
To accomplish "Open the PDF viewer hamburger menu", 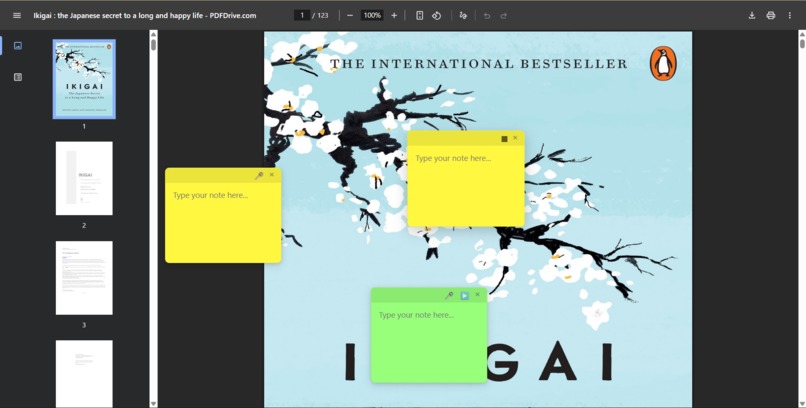I will point(17,15).
